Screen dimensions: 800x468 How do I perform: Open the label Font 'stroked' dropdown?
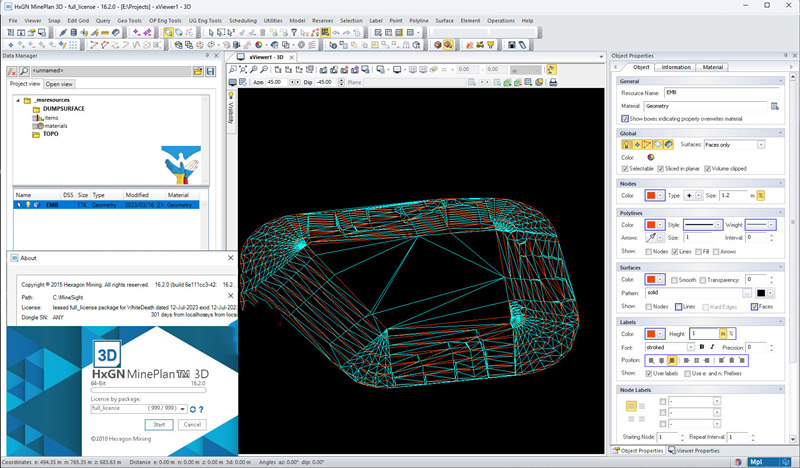click(x=690, y=347)
